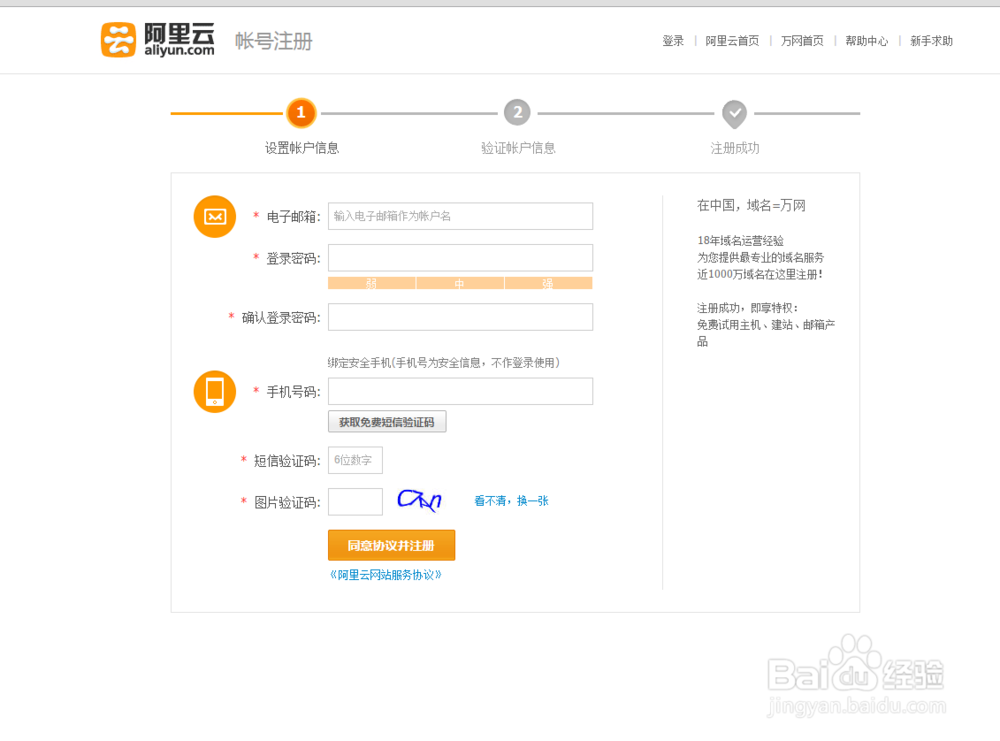Image resolution: width=1000 pixels, height=741 pixels.
Task: Click the Aliyun logo
Action: [x=158, y=40]
